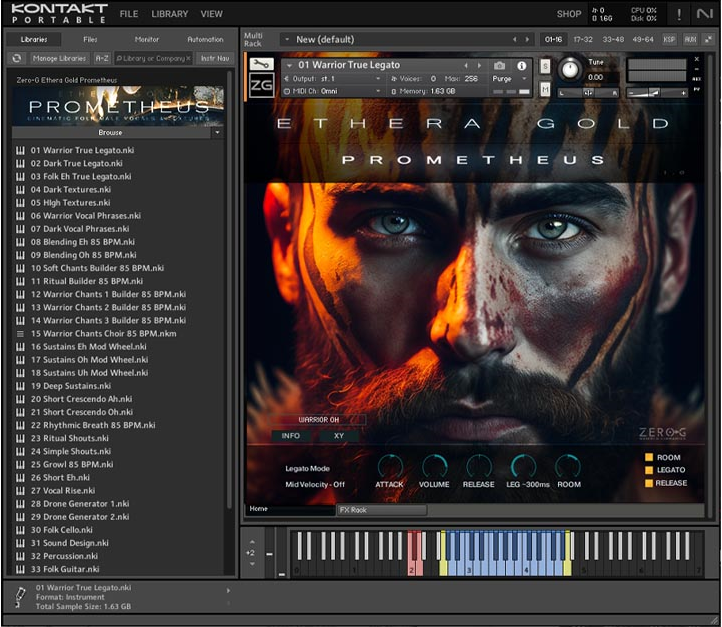Screen dimensions: 722x627
Task: Click the AUX button on instrument header
Action: coord(697,79)
